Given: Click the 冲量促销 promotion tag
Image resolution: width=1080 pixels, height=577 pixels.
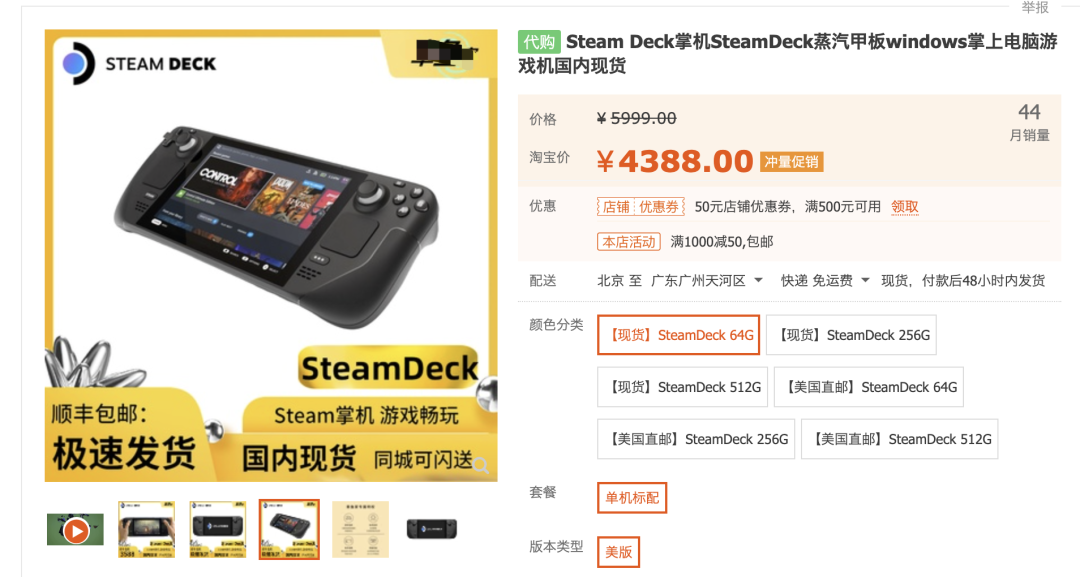Looking at the screenshot, I should [x=791, y=162].
